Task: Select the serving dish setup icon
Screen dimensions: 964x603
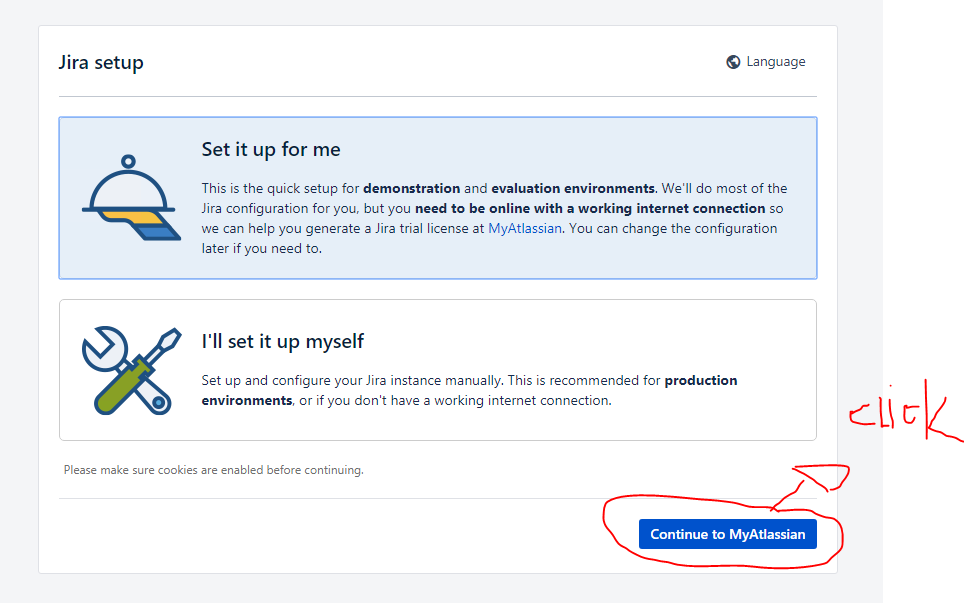Action: [131, 197]
